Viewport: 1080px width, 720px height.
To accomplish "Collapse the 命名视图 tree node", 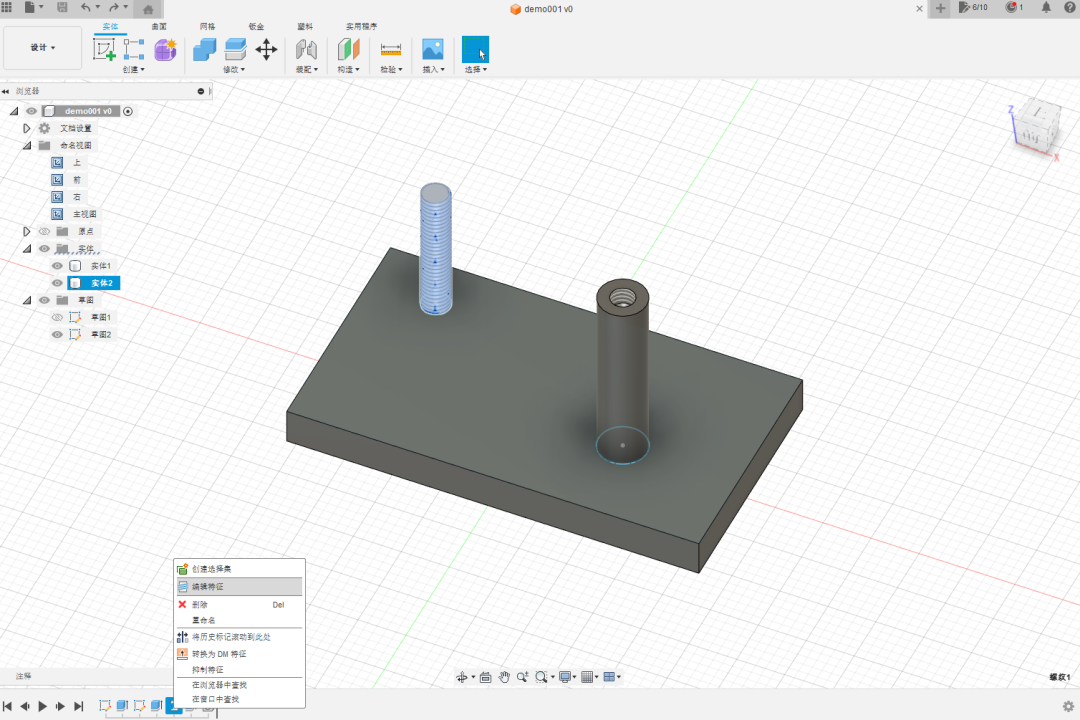I will 27,145.
